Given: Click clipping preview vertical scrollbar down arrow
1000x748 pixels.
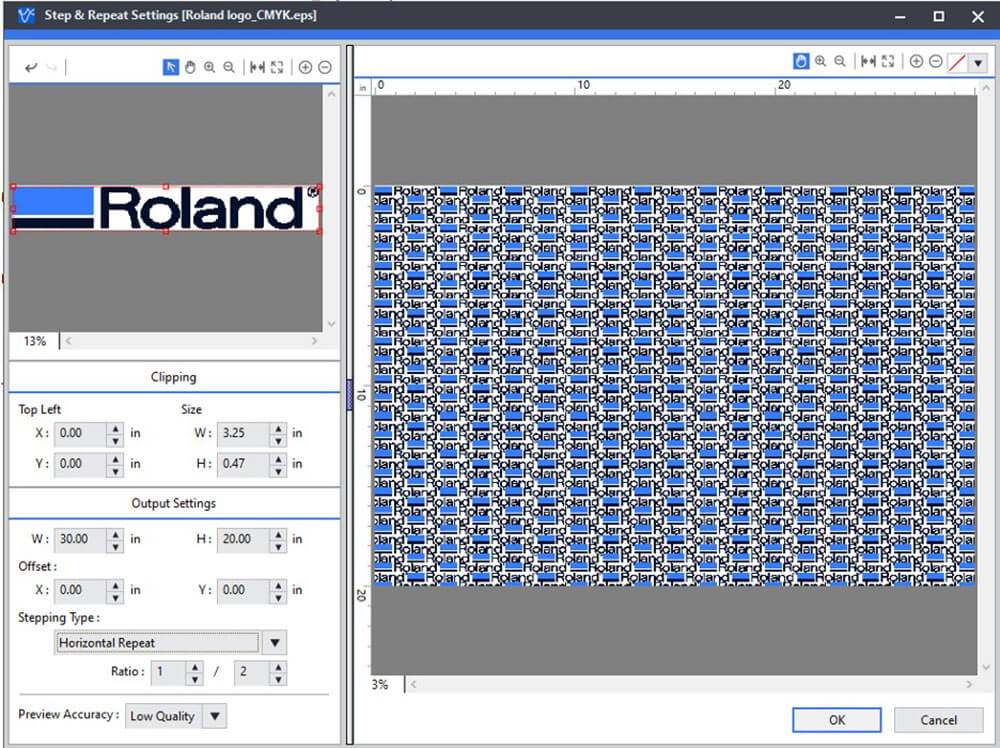Looking at the screenshot, I should 332,324.
